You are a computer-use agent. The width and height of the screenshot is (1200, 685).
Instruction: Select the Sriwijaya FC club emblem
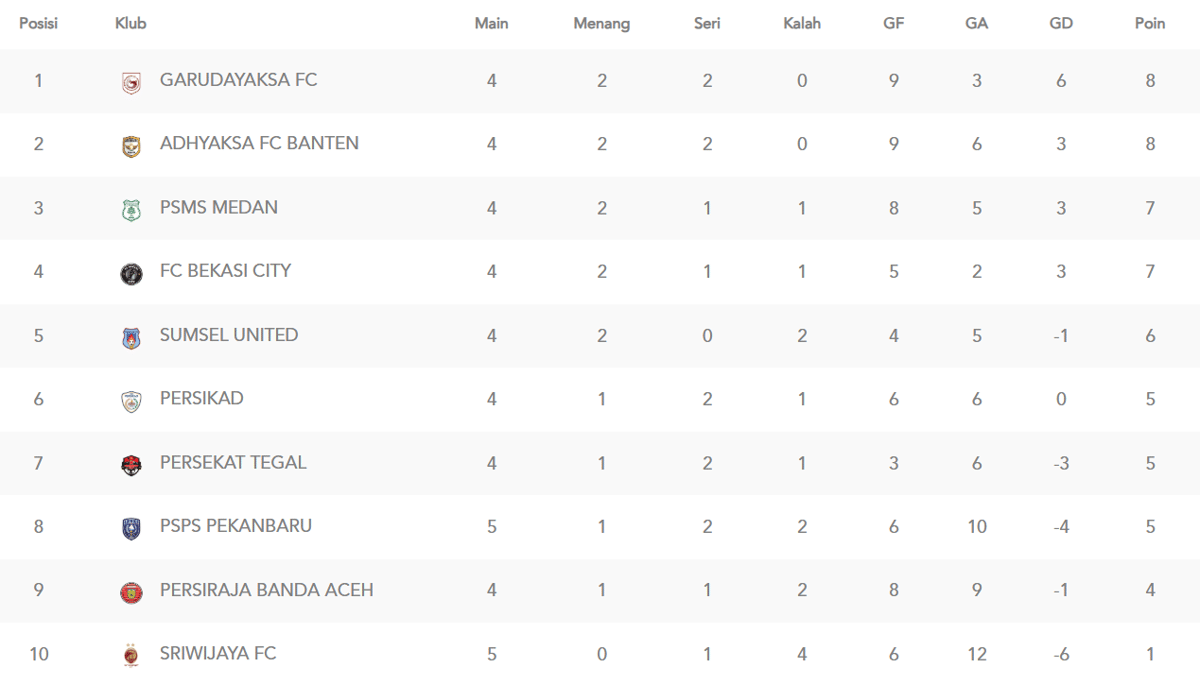point(131,656)
